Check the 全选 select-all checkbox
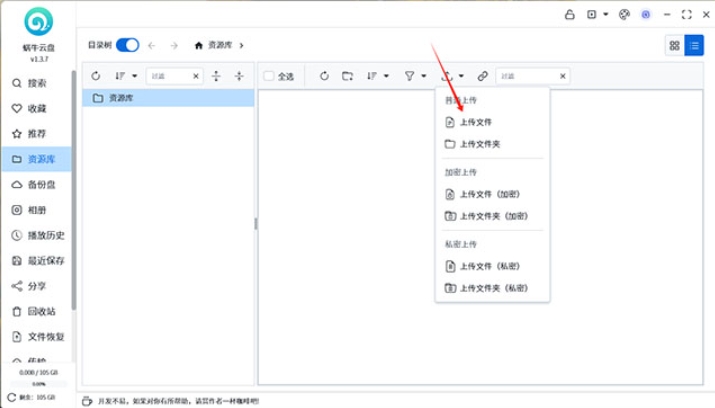Viewport: 715px width, 408px height. 269,76
